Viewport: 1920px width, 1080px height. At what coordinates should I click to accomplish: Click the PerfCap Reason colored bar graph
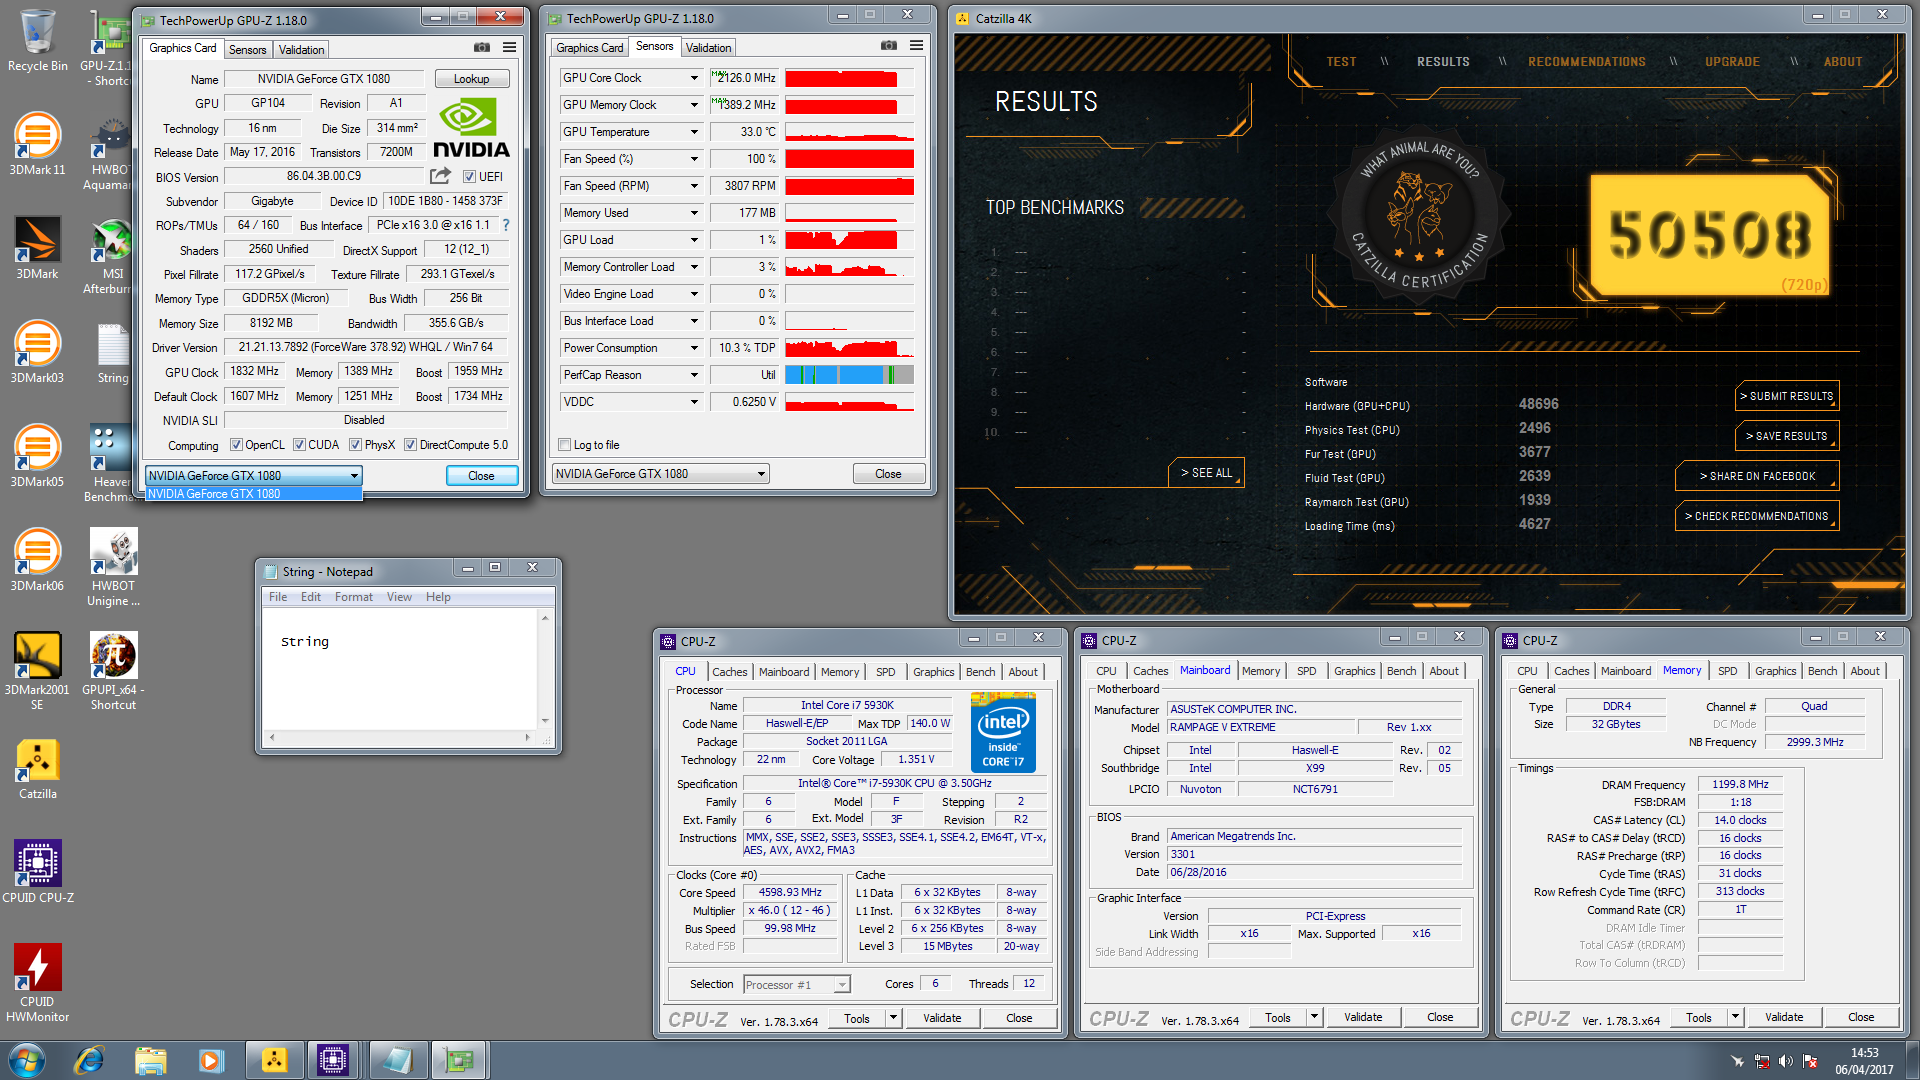pos(849,375)
